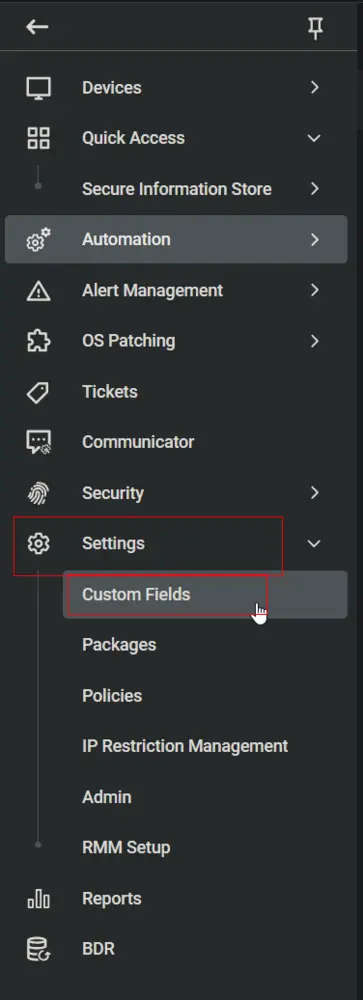Pin the sidebar with the pin icon
Image resolution: width=363 pixels, height=1000 pixels.
pyautogui.click(x=315, y=28)
